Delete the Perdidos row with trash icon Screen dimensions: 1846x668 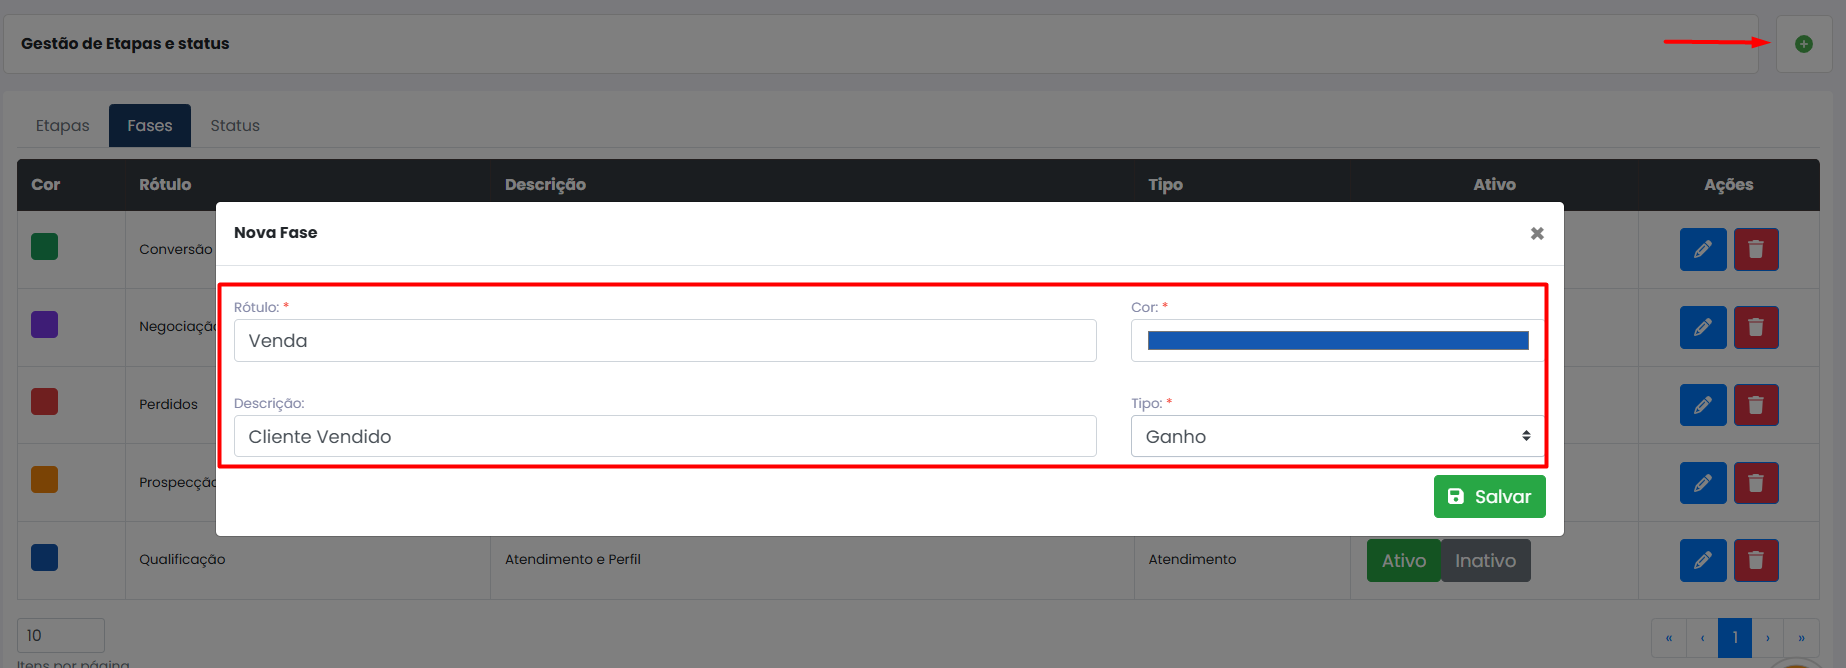tap(1756, 405)
